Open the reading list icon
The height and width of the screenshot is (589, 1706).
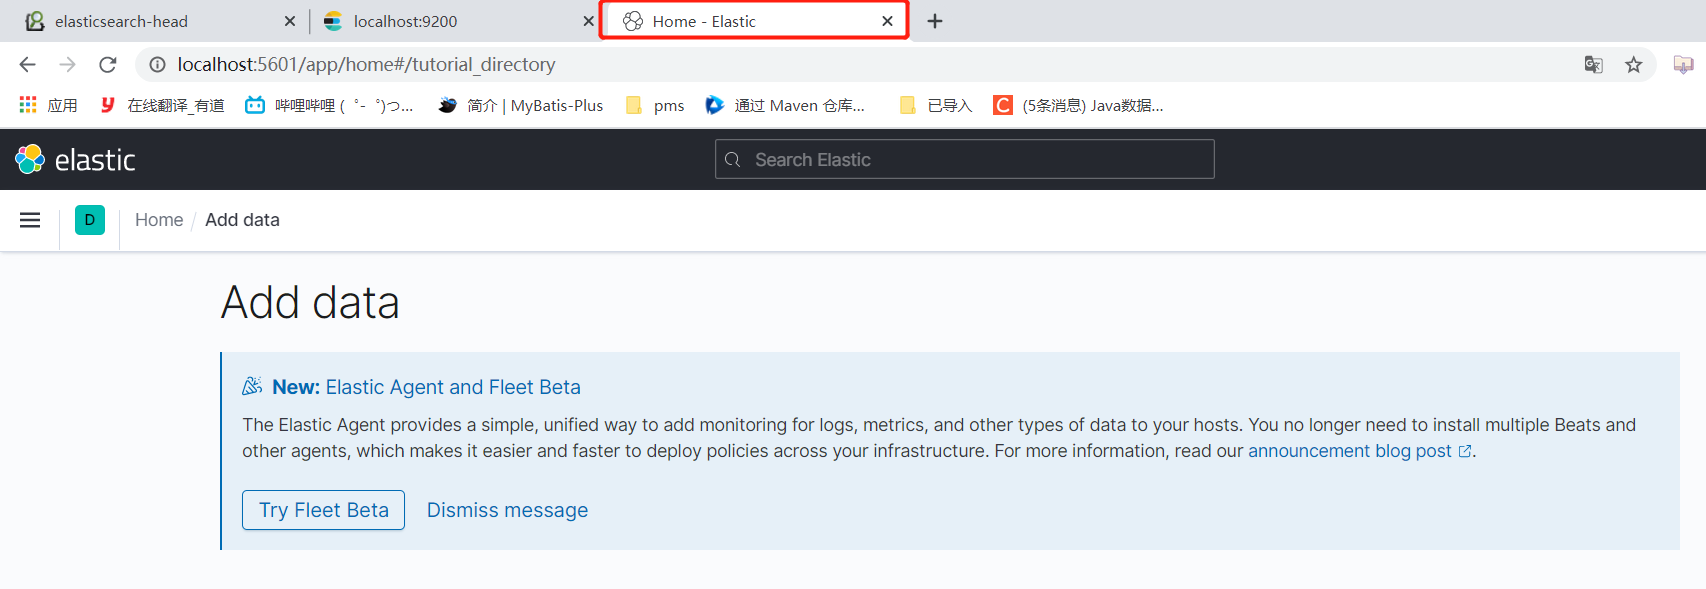coord(1684,65)
